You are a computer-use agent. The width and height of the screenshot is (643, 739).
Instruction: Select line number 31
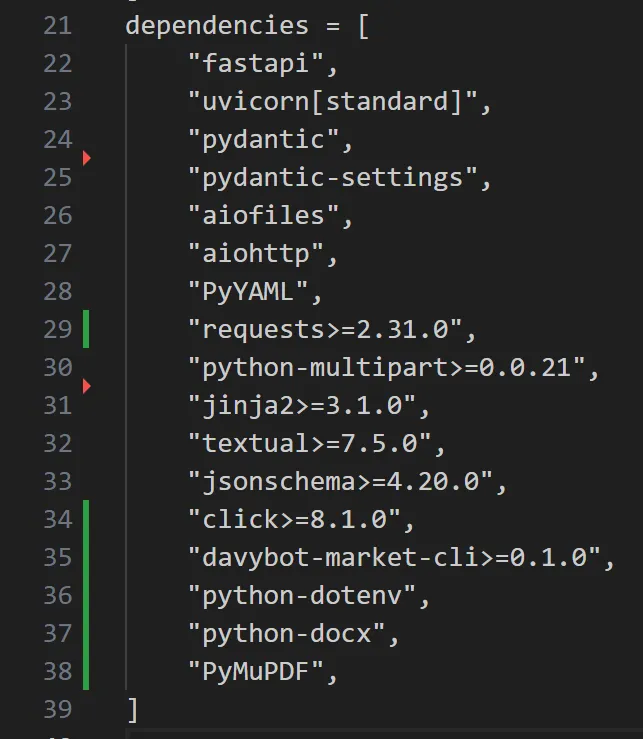(x=58, y=405)
